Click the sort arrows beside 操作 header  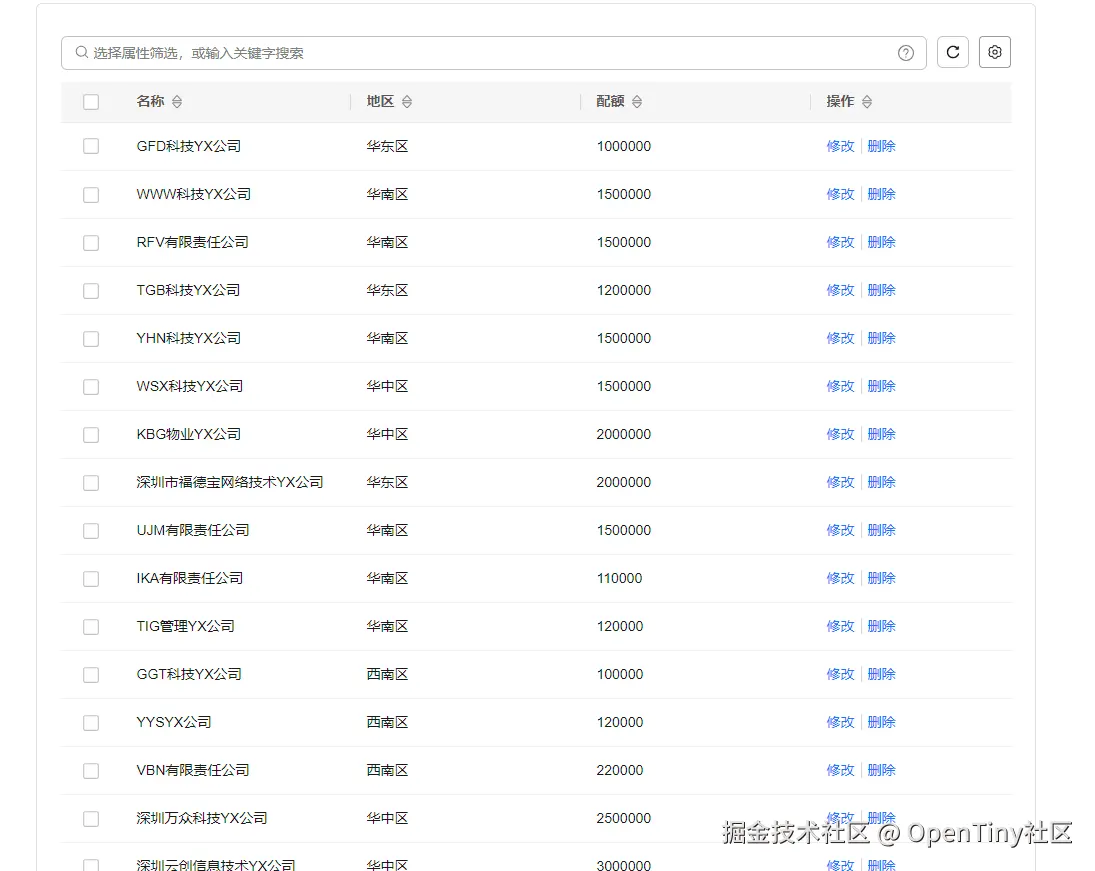(866, 101)
